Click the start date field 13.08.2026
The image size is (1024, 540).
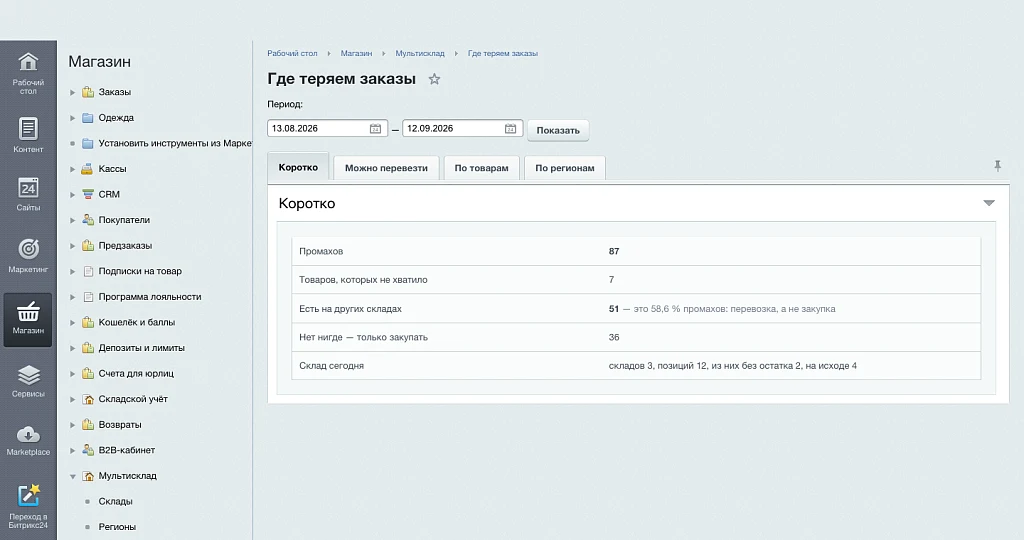click(319, 129)
